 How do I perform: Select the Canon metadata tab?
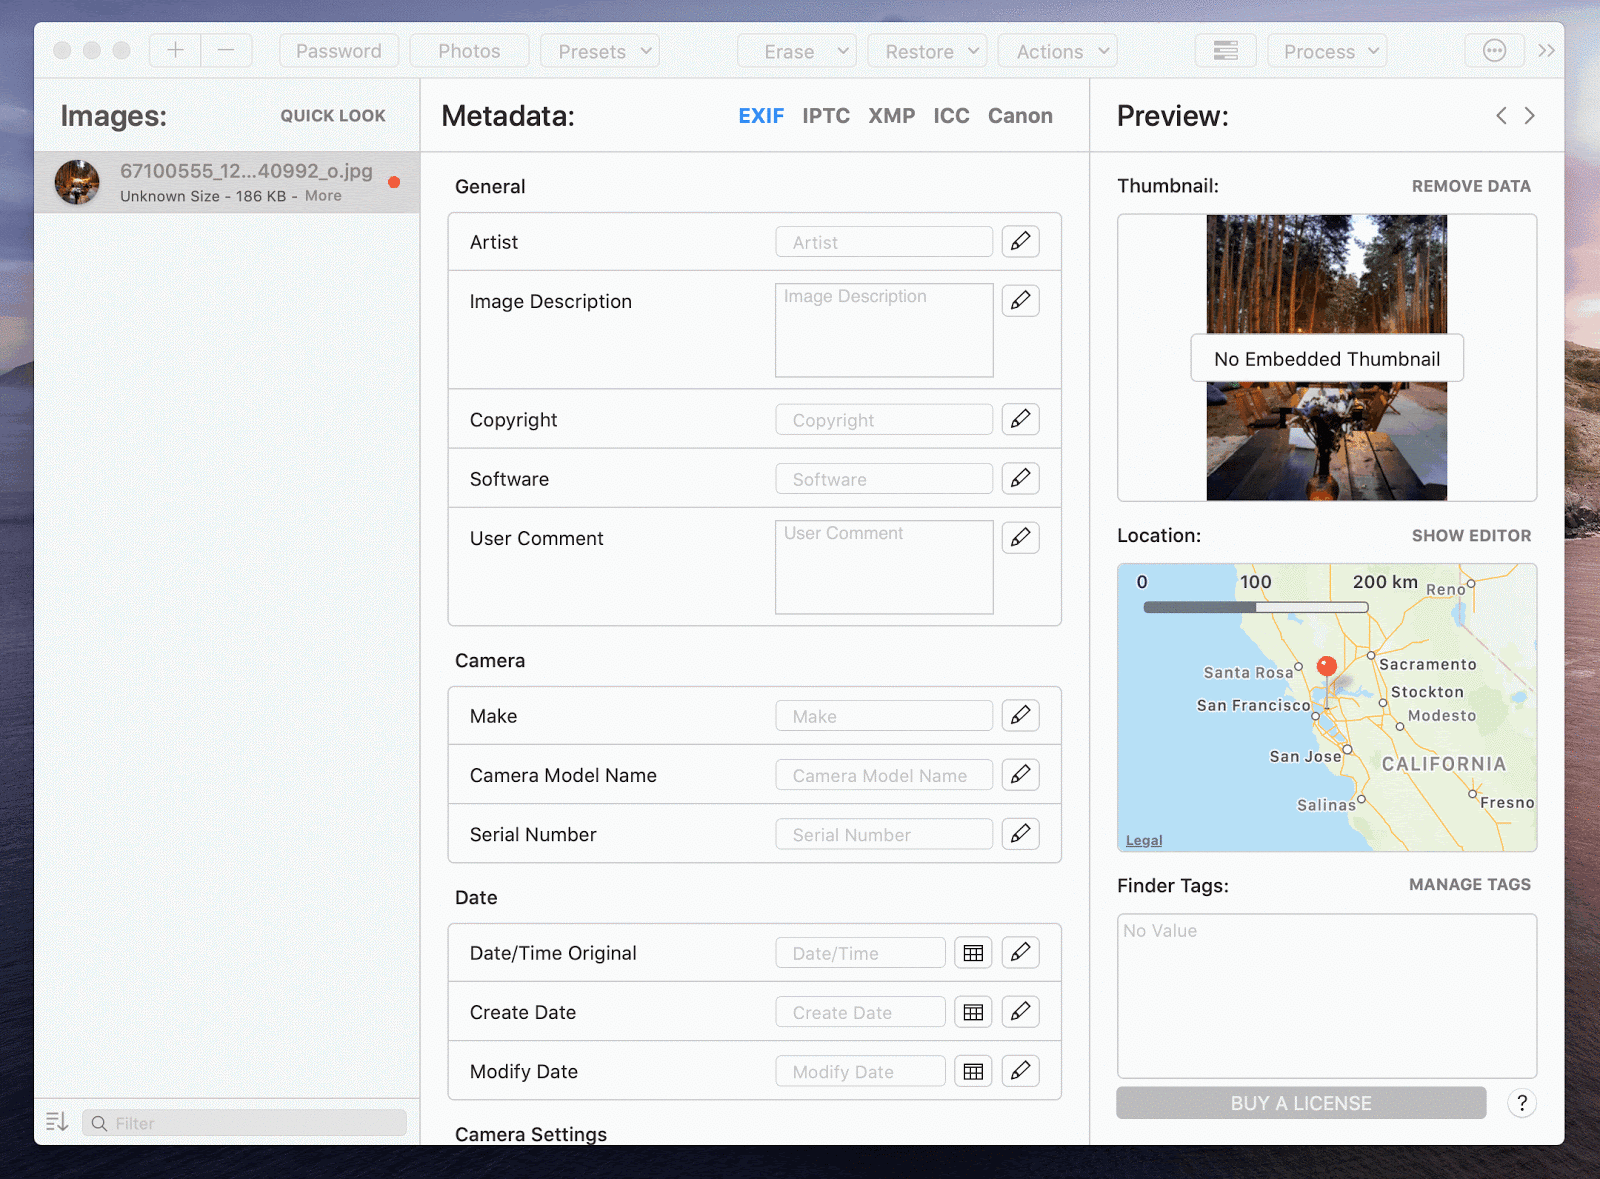[1019, 116]
